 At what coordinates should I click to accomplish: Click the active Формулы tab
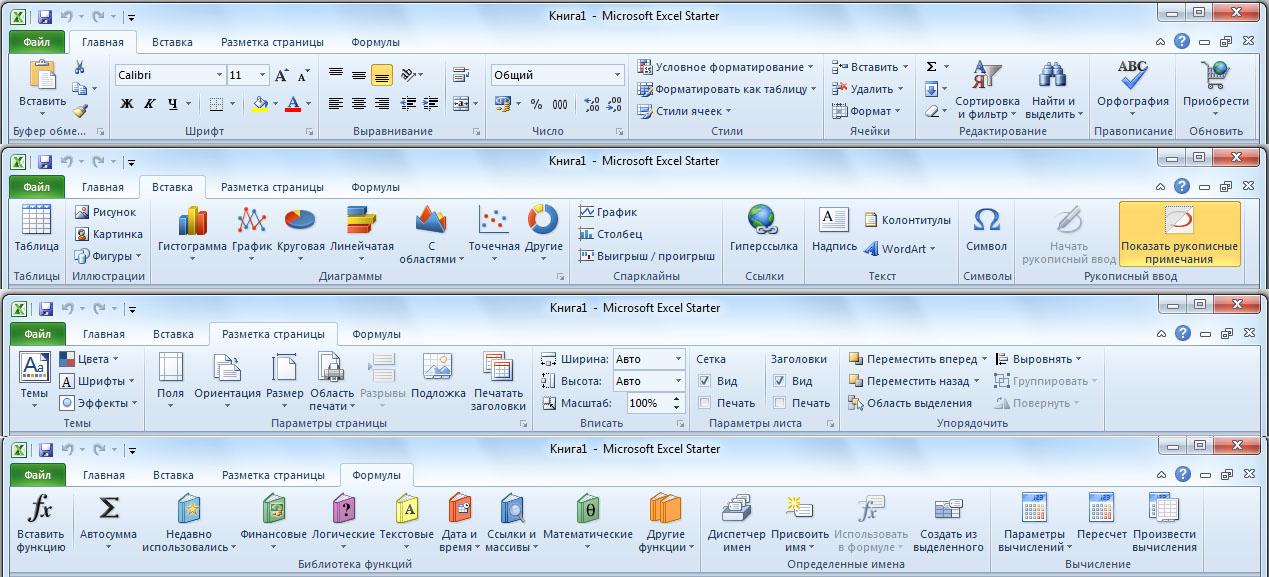376,475
